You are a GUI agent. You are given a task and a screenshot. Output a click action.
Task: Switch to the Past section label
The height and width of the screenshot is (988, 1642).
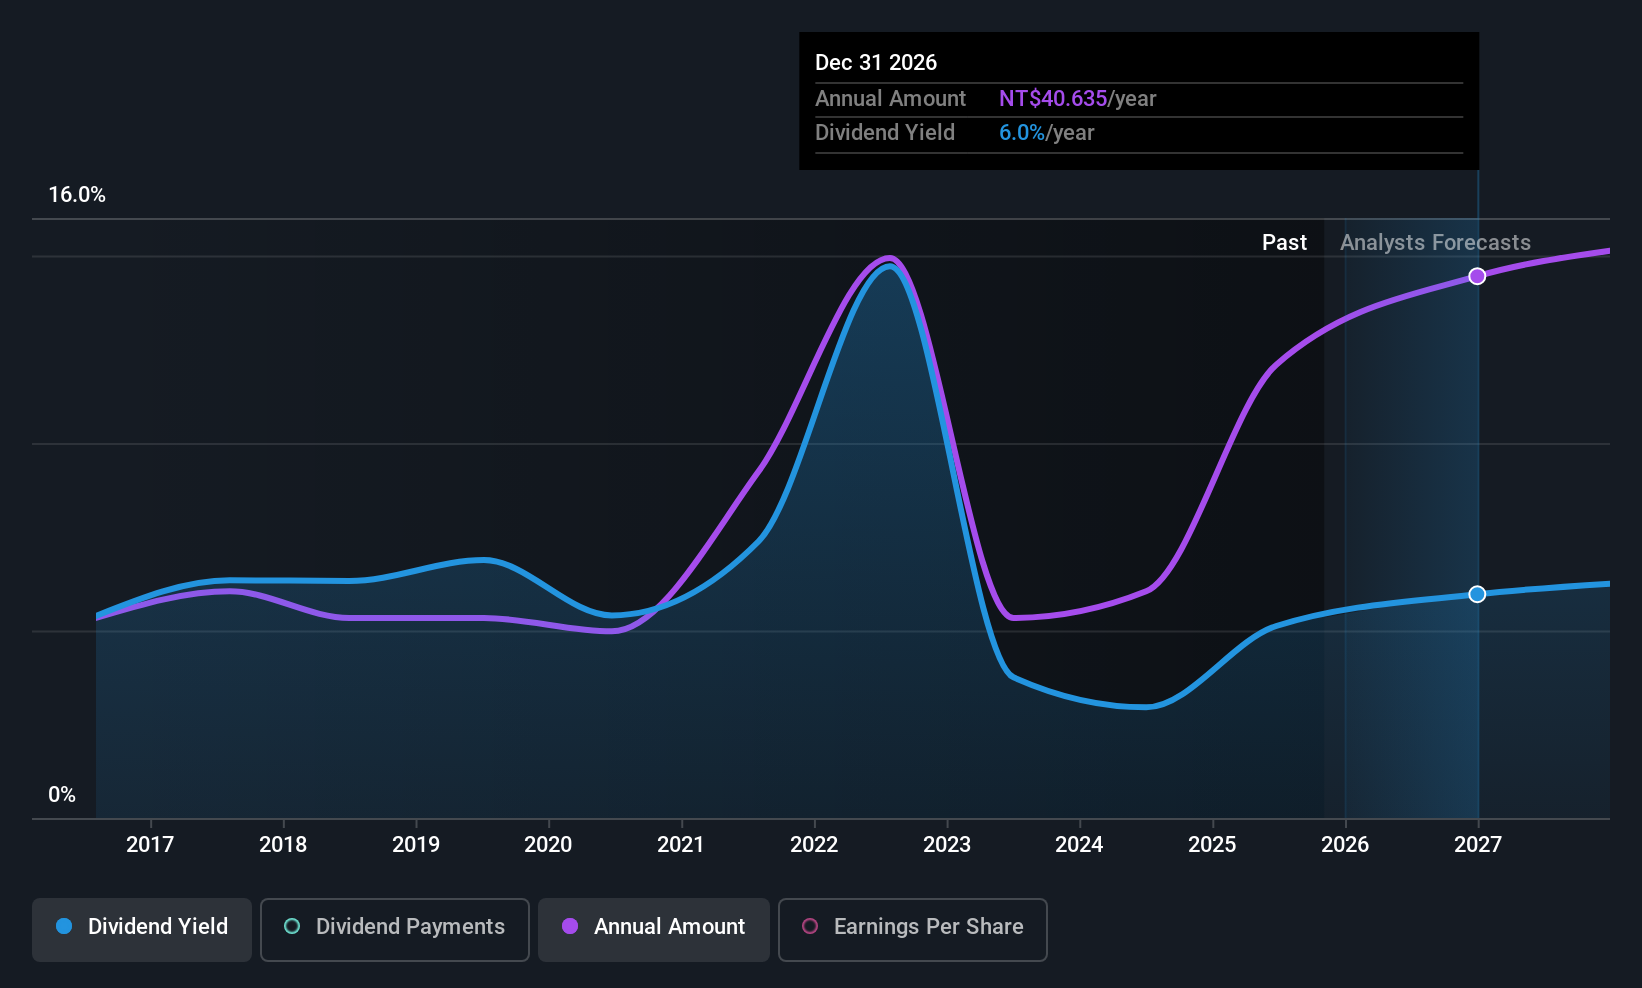tap(1284, 242)
